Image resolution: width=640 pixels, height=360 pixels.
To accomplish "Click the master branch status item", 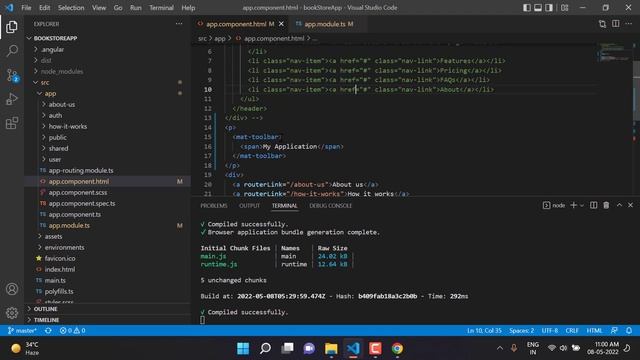I will pos(23,331).
